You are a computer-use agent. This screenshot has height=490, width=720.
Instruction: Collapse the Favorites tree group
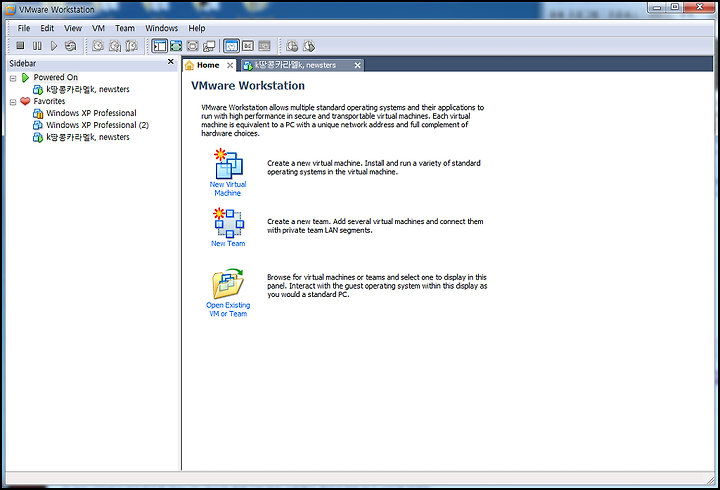click(13, 102)
